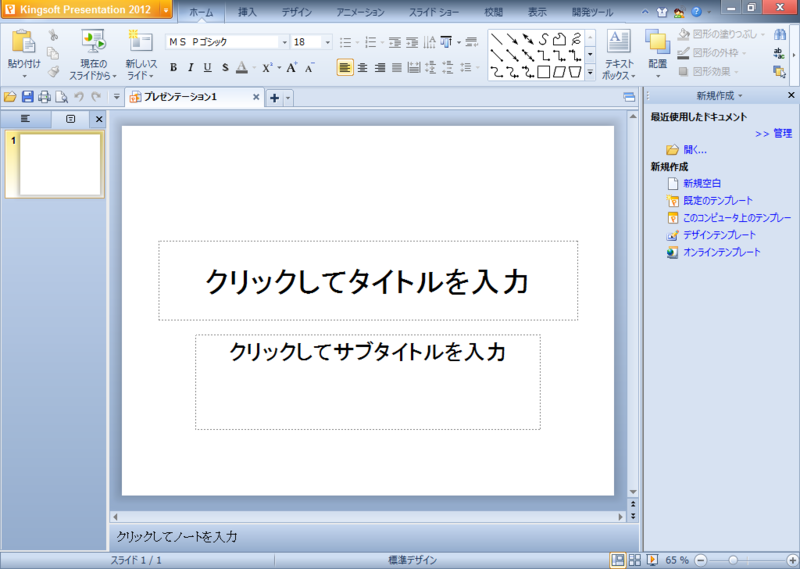This screenshot has width=800, height=569.
Task: Switch to Slide Sorter view icon
Action: point(635,560)
